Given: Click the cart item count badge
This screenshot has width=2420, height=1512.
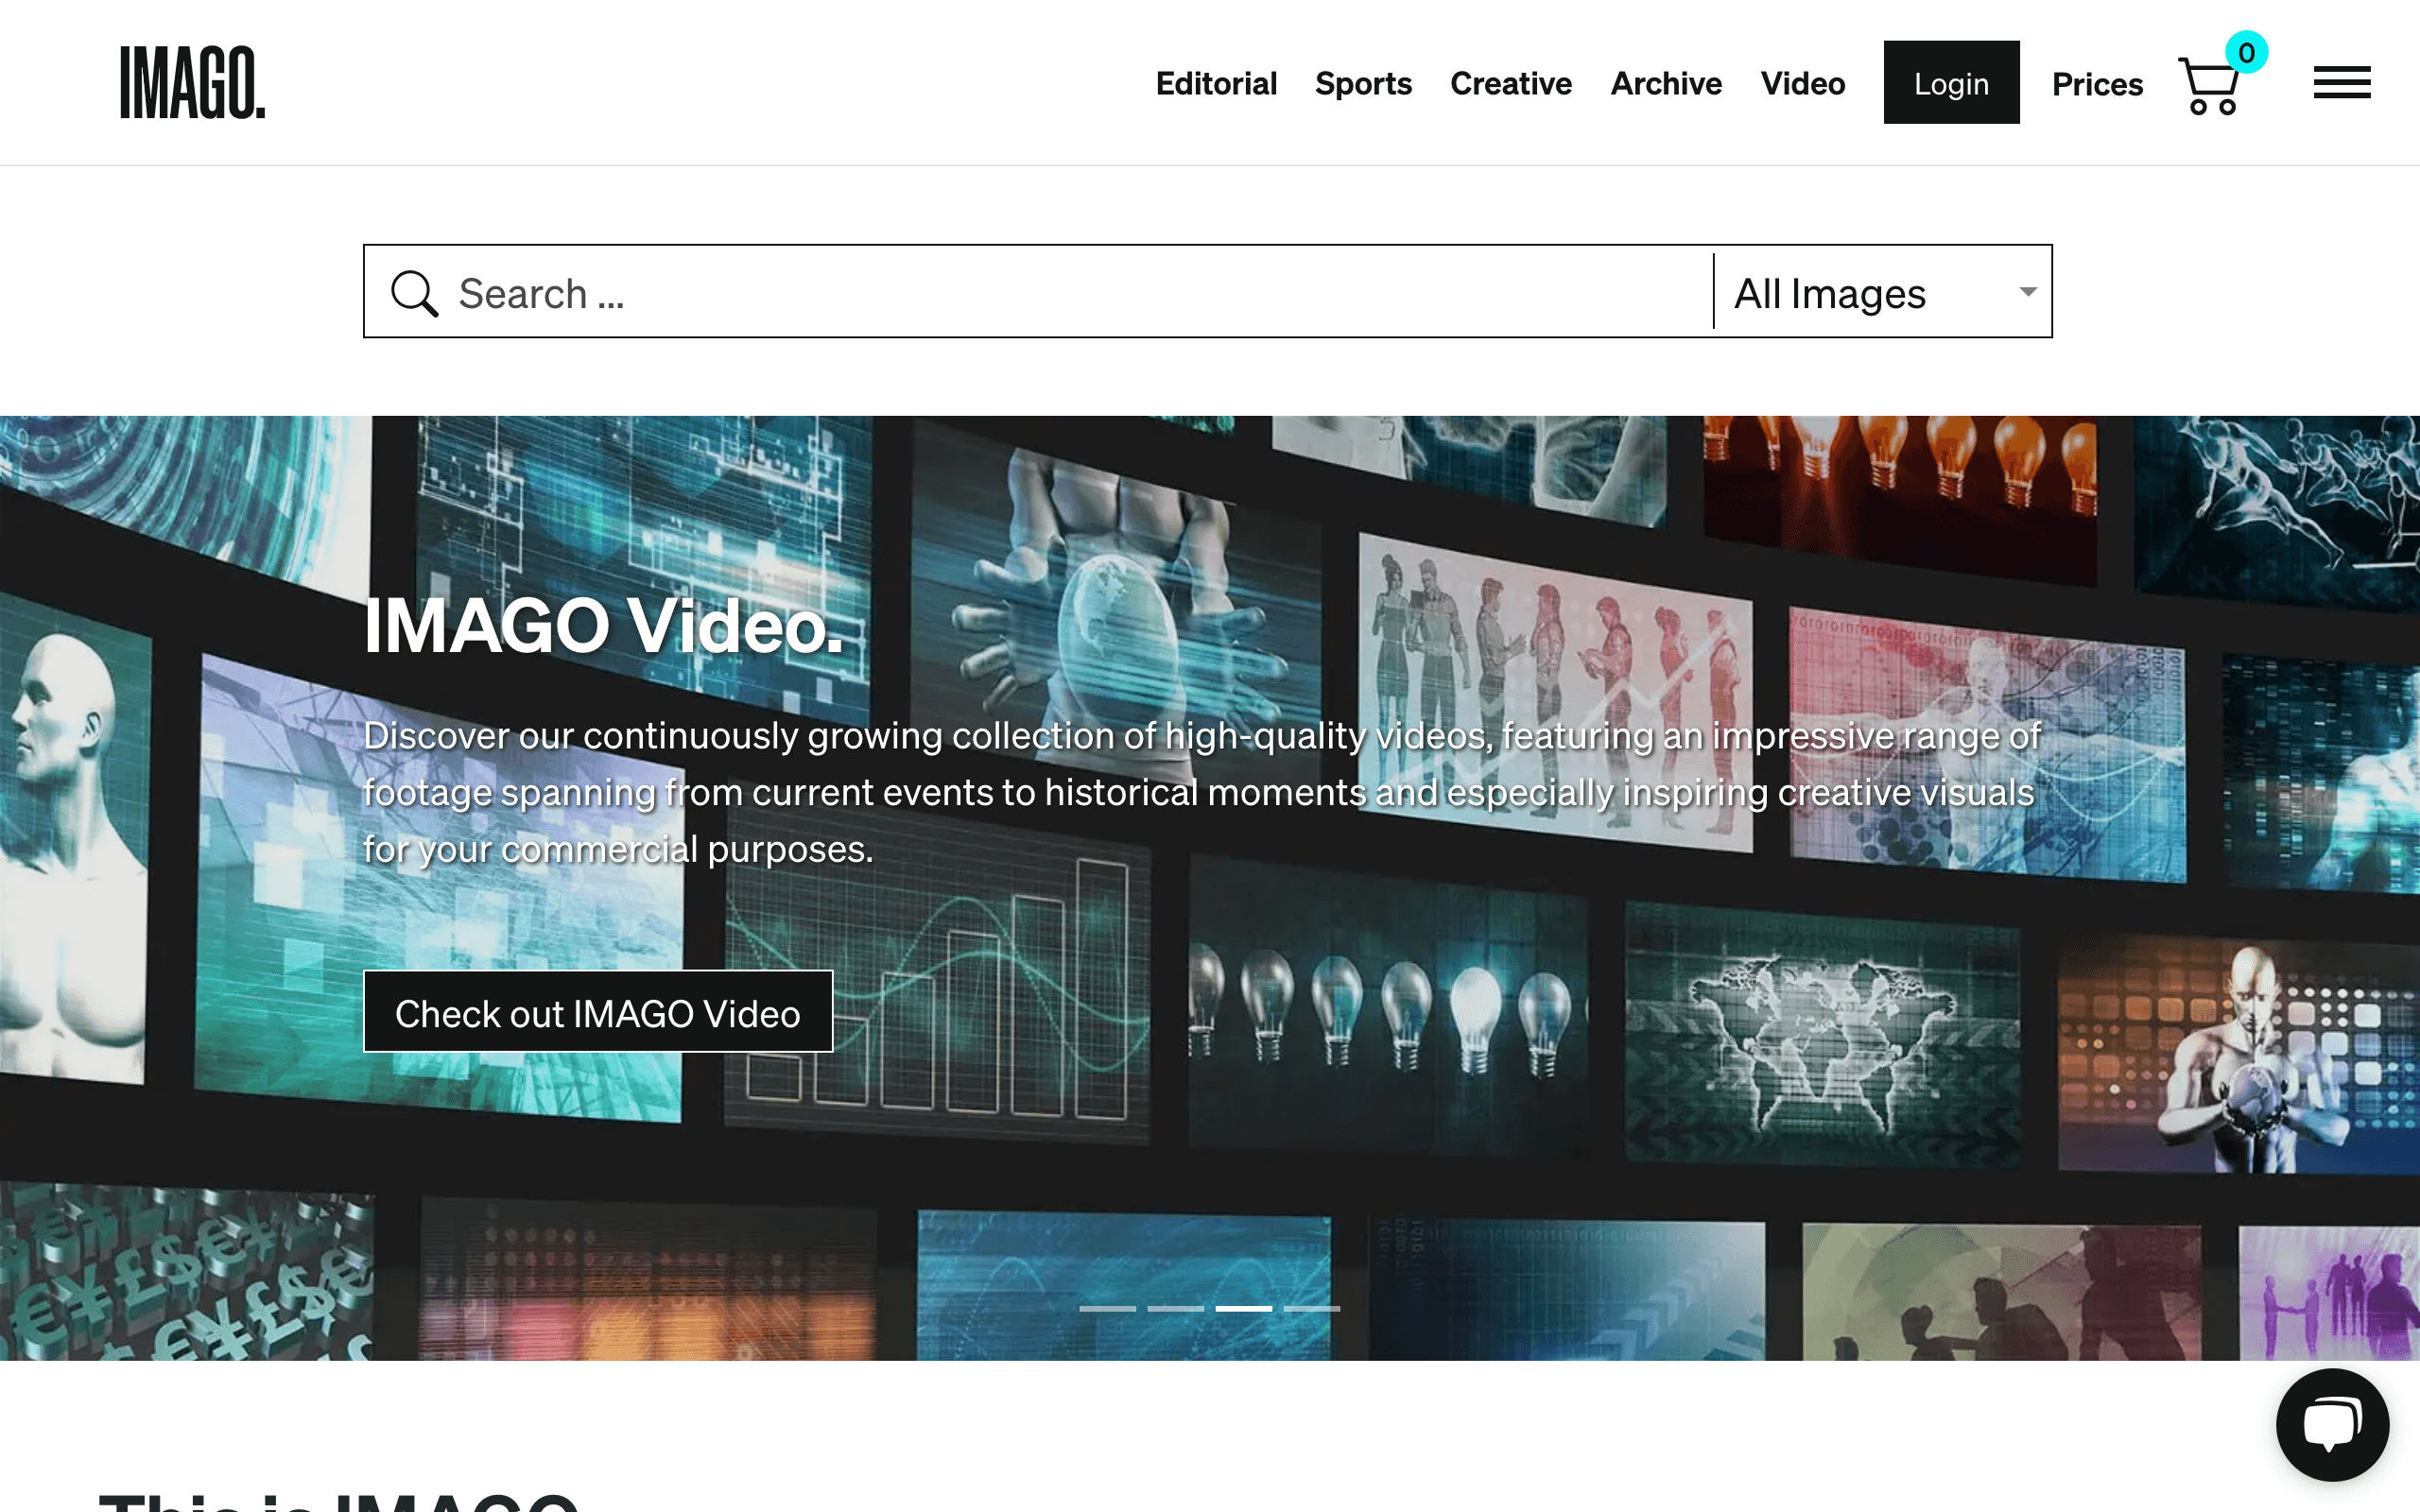Looking at the screenshot, I should 2245,52.
